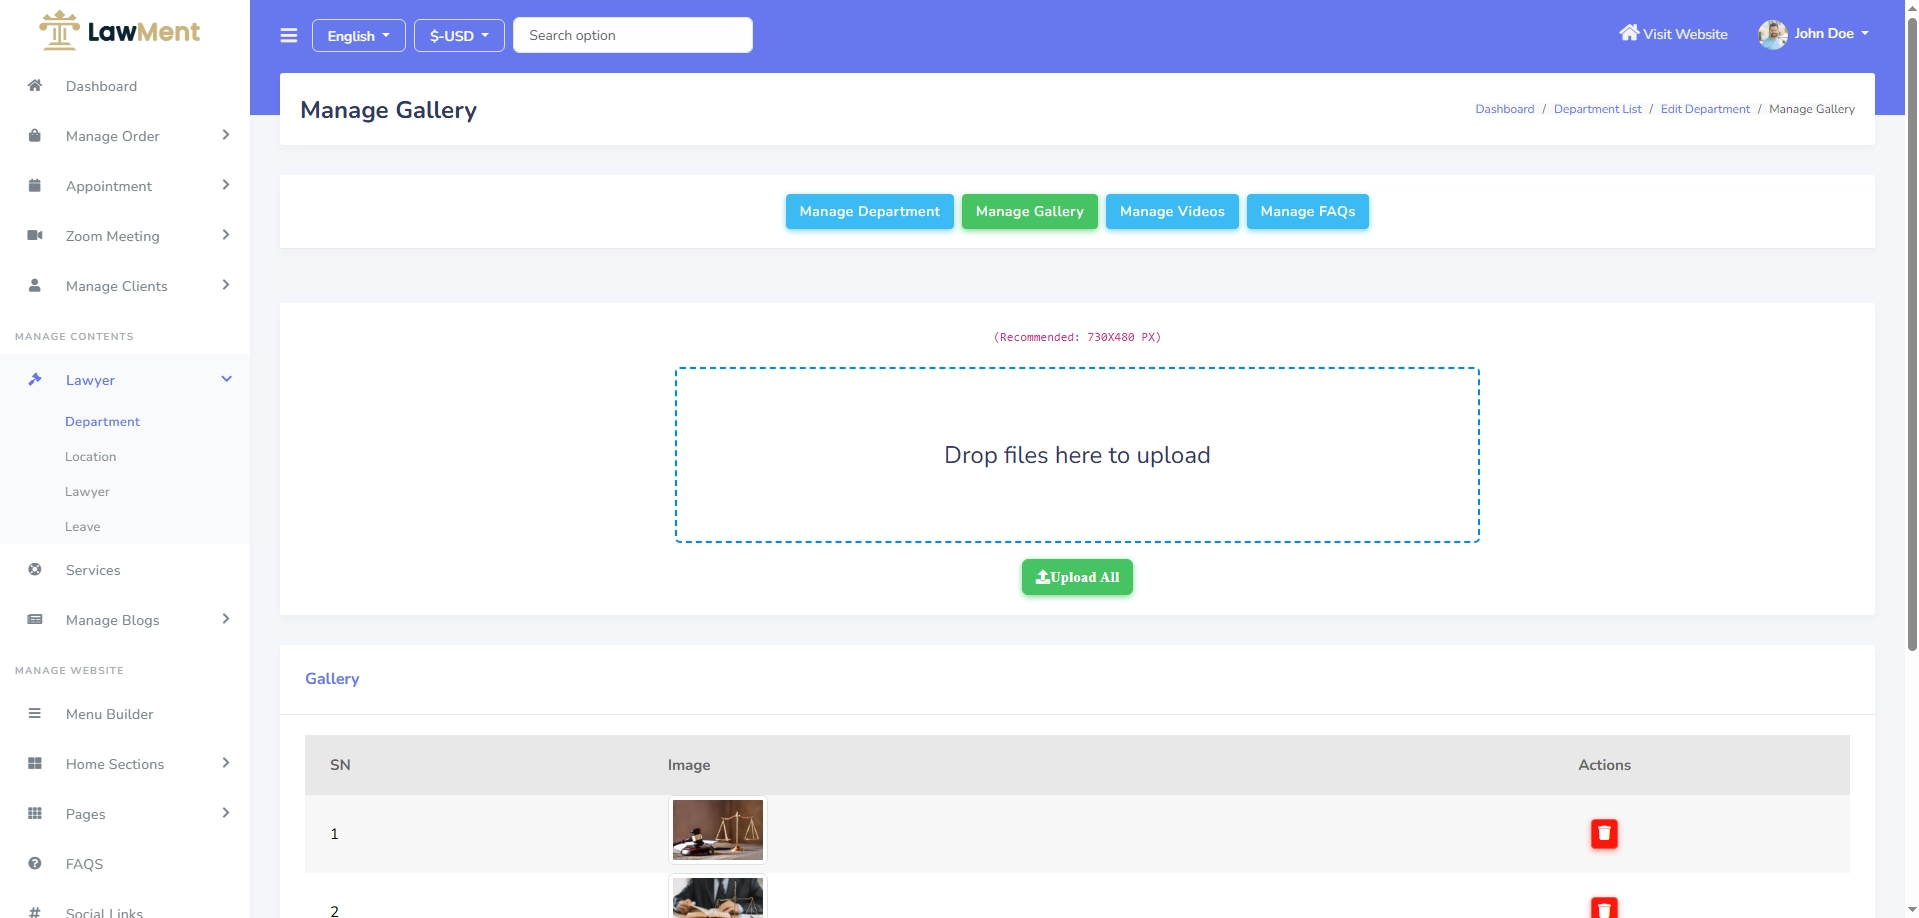Image resolution: width=1919 pixels, height=918 pixels.
Task: Click the Manage Order bag icon
Action: click(x=35, y=136)
